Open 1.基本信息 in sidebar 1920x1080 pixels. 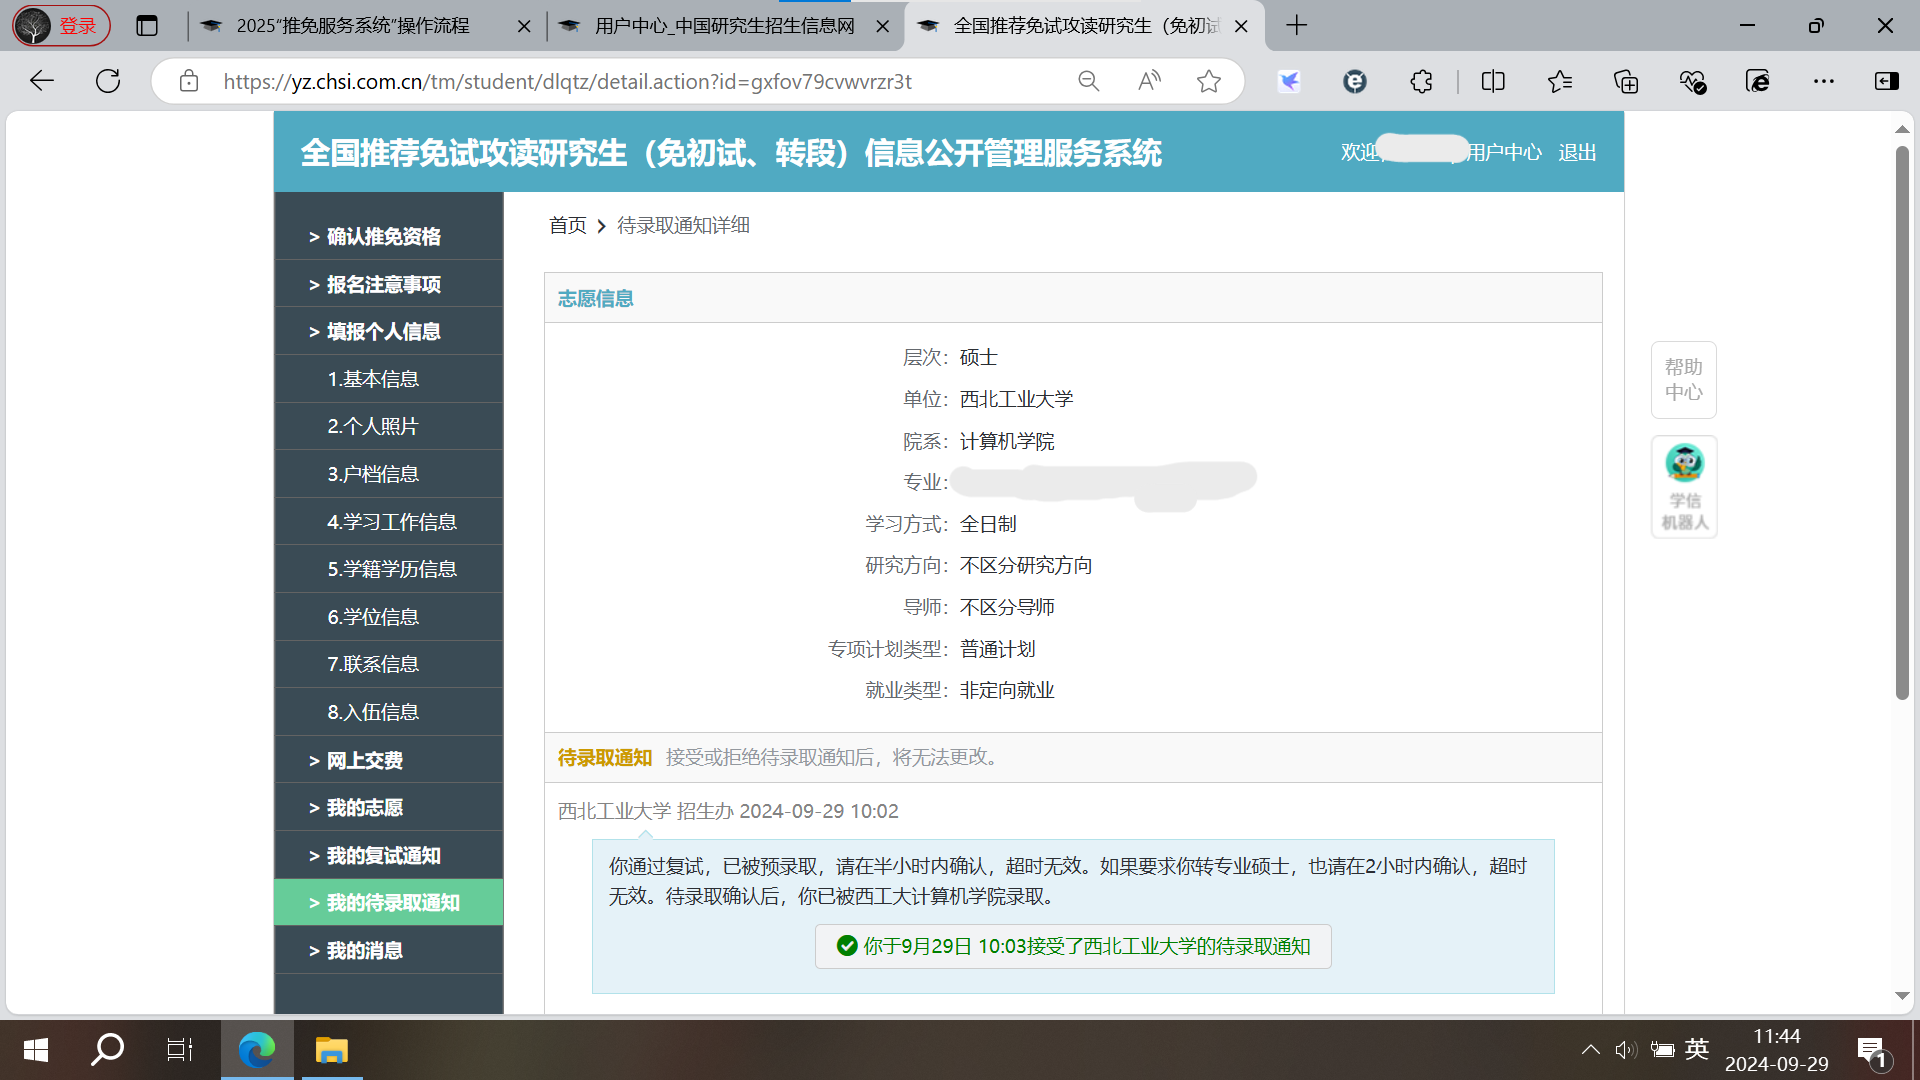(389, 379)
